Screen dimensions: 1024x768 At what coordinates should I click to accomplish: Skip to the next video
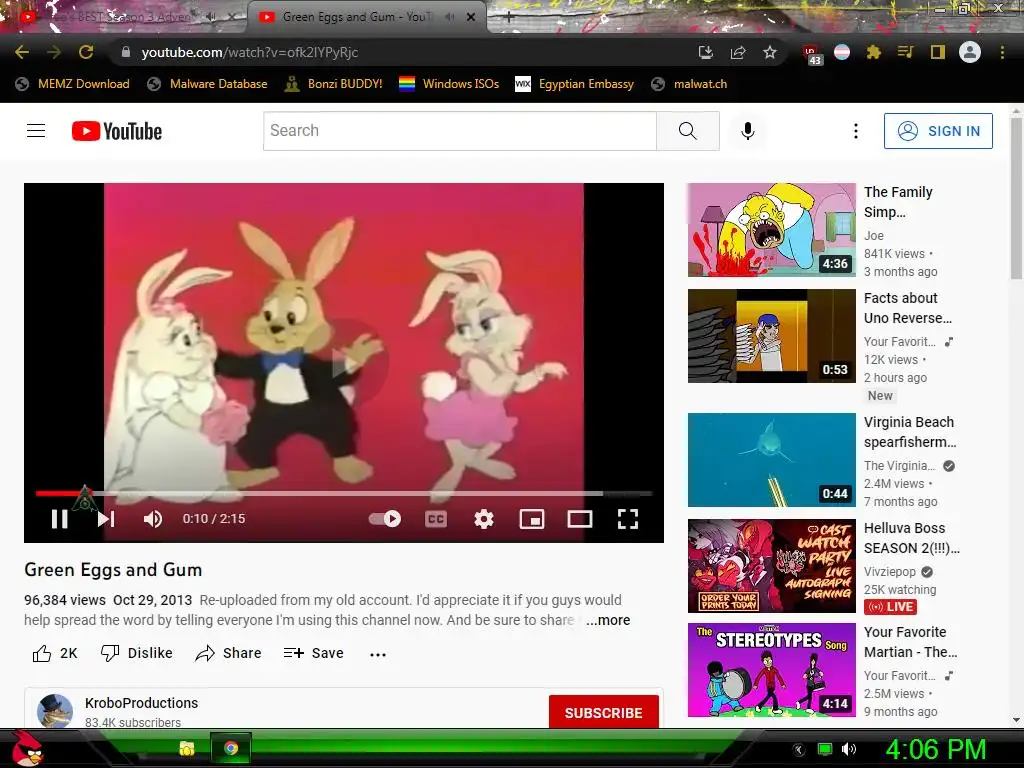106,519
